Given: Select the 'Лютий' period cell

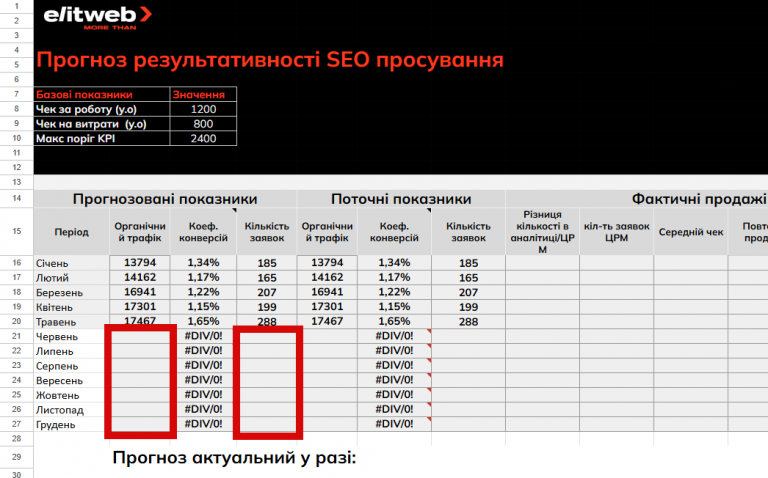Looking at the screenshot, I should coord(72,277).
